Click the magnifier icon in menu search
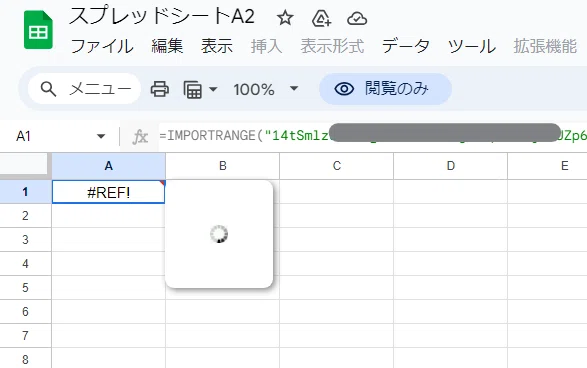The height and width of the screenshot is (368, 587). 48,89
